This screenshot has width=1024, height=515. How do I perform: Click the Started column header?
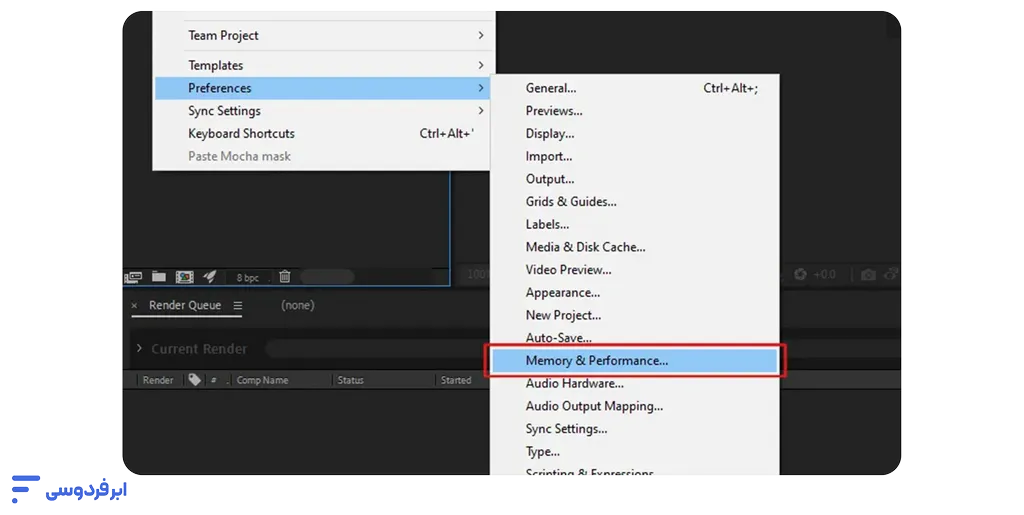tap(456, 380)
